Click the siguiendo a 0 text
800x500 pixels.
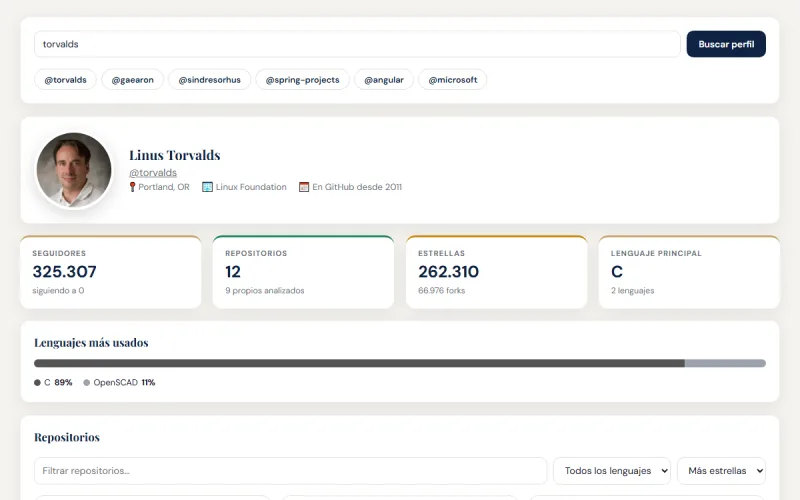(x=58, y=290)
